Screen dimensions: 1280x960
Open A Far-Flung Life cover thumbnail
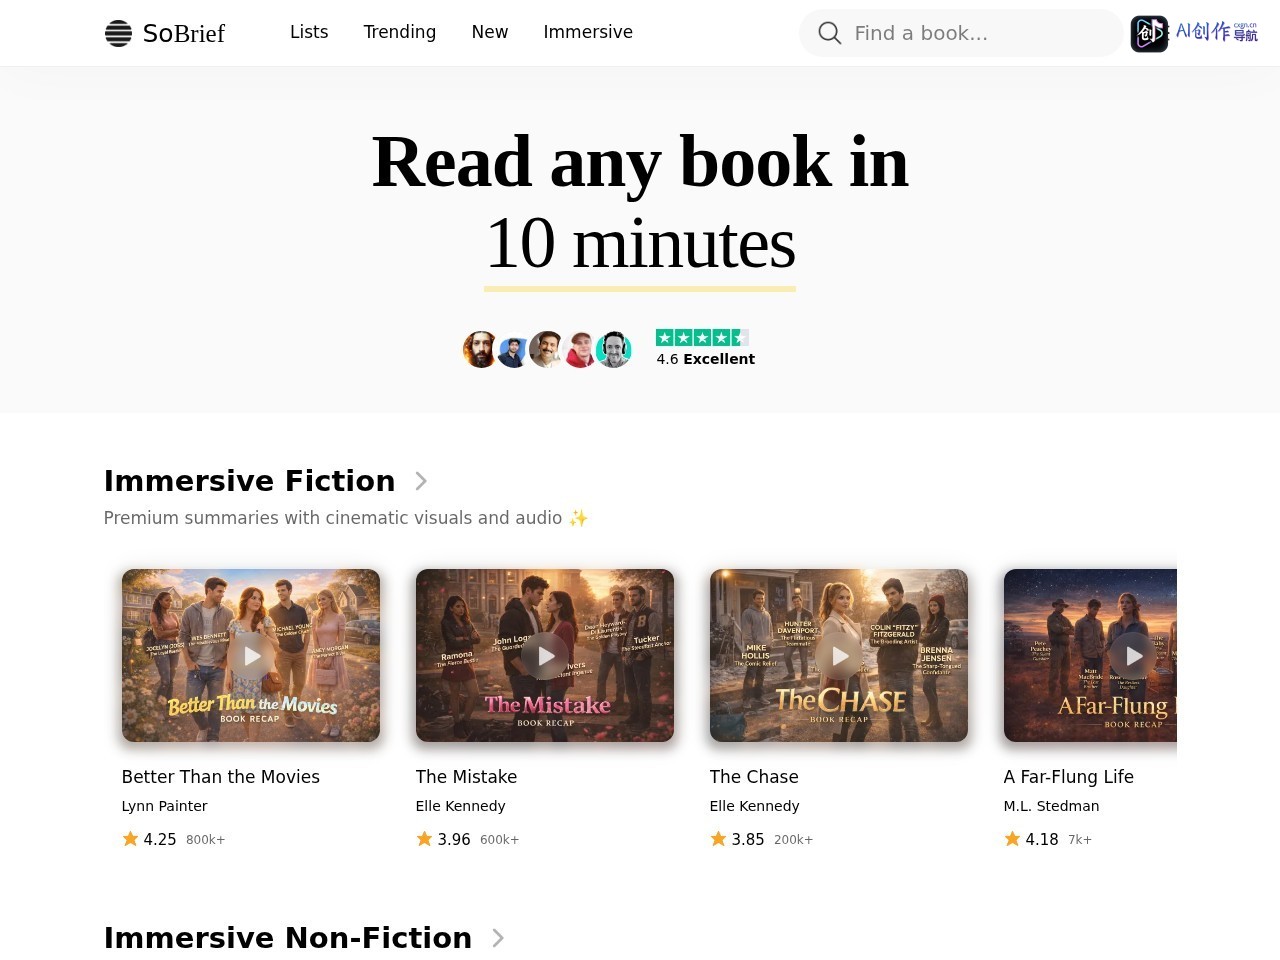pyautogui.click(x=1090, y=656)
